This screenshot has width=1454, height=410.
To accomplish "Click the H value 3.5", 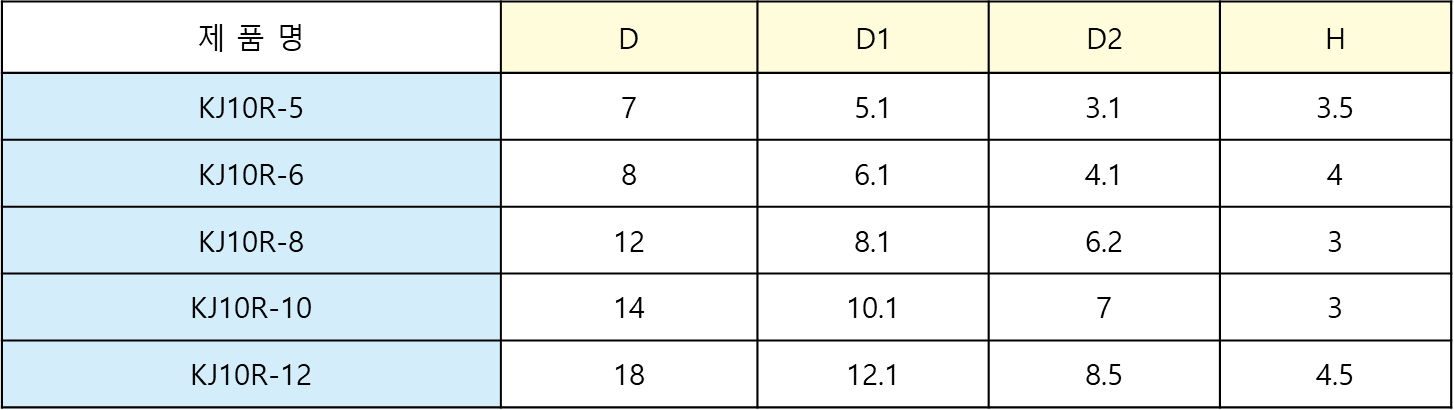I will pyautogui.click(x=1335, y=107).
